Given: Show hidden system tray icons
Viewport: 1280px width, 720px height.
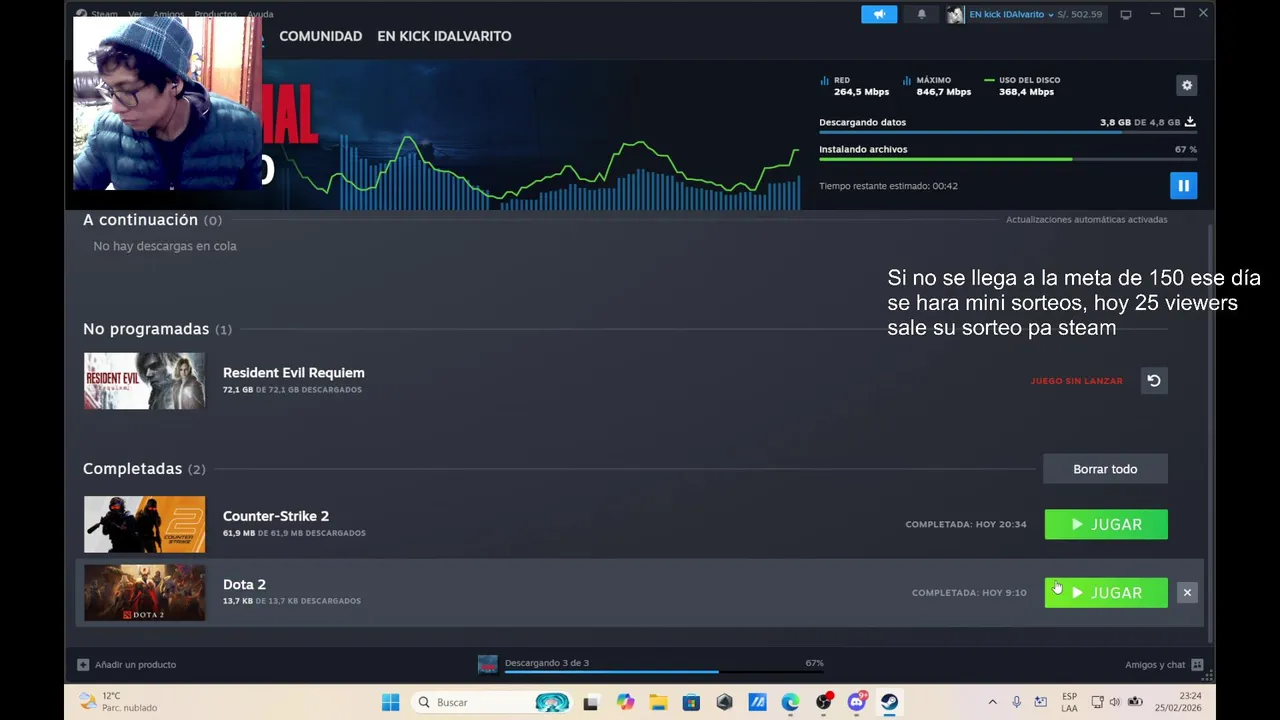Looking at the screenshot, I should coord(992,702).
